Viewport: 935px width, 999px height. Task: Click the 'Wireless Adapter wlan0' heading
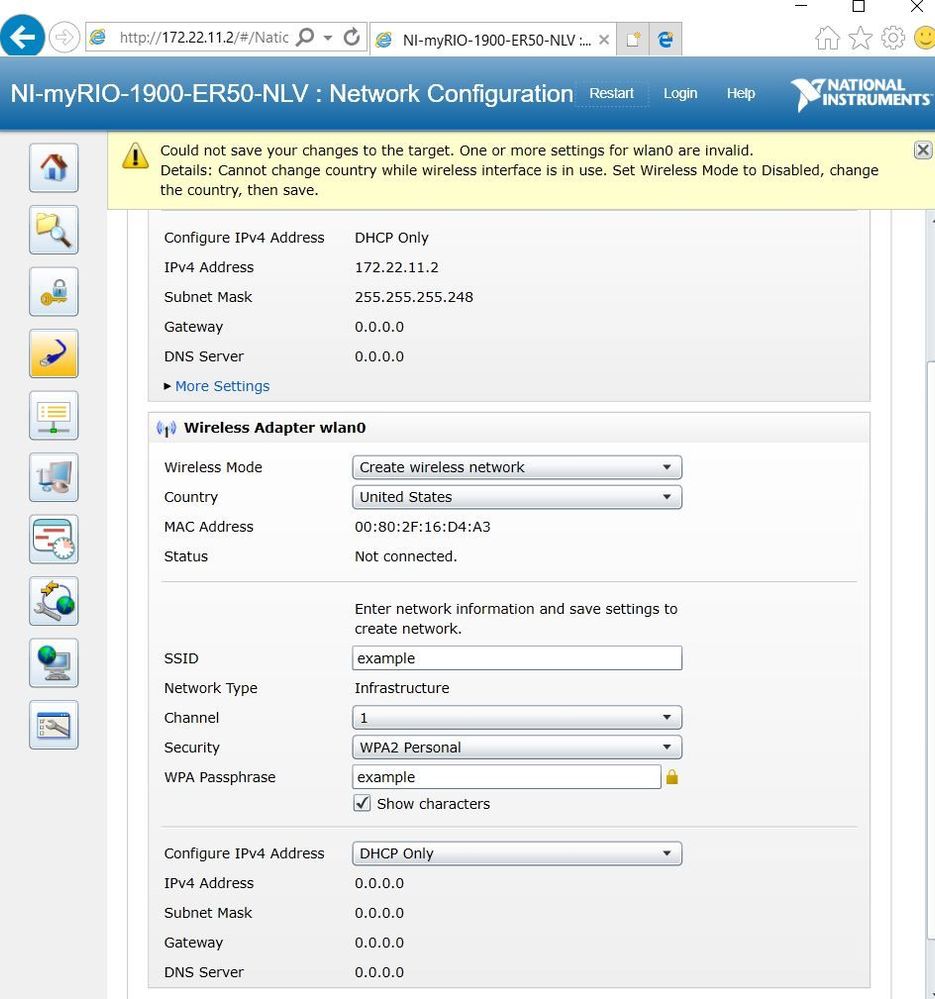[x=275, y=428]
